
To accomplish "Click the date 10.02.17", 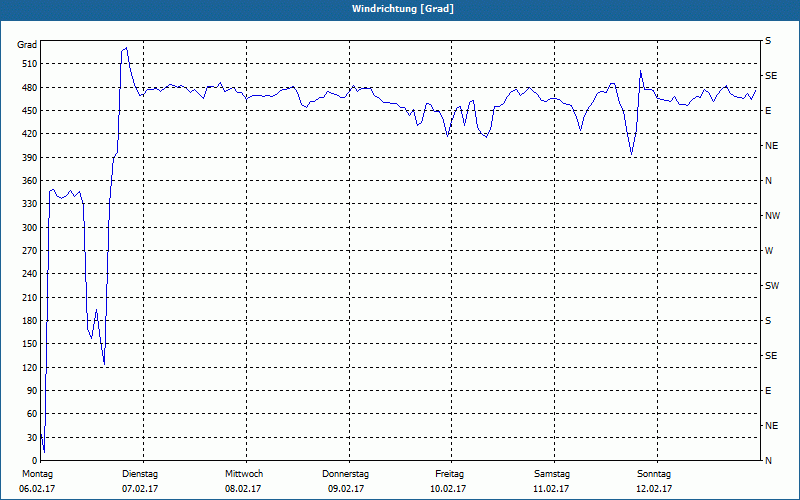I will [x=448, y=489].
